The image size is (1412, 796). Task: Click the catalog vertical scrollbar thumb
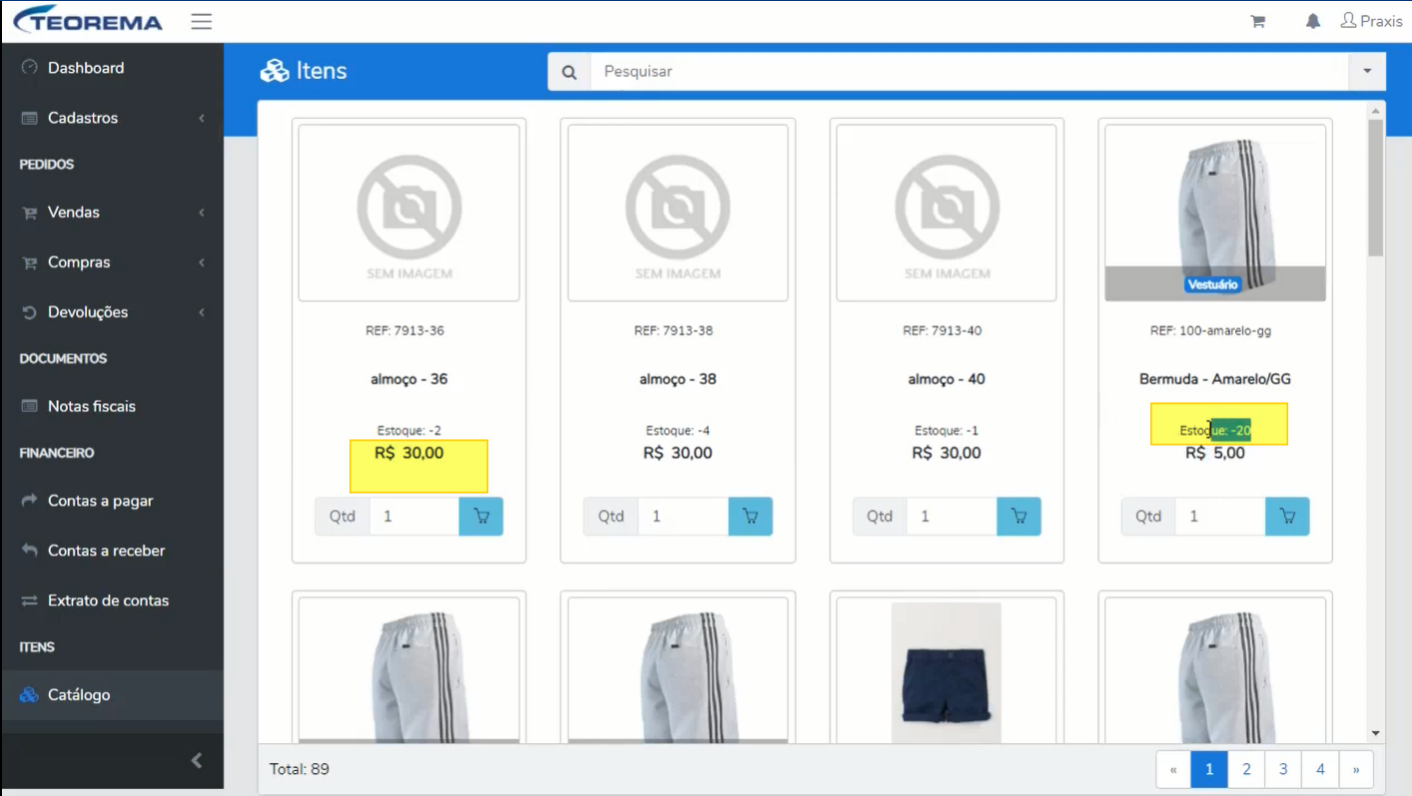[x=1376, y=188]
